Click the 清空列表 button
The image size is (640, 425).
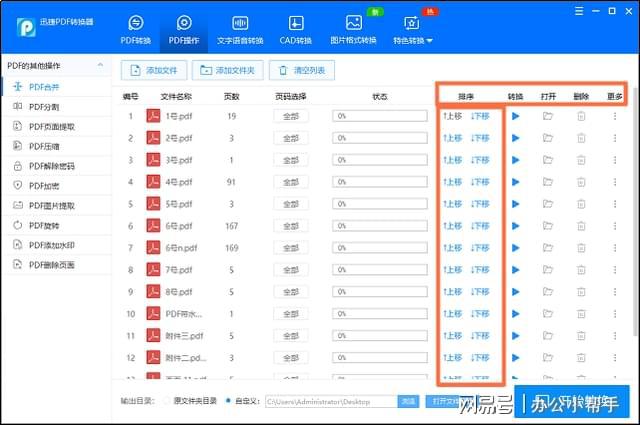(301, 70)
